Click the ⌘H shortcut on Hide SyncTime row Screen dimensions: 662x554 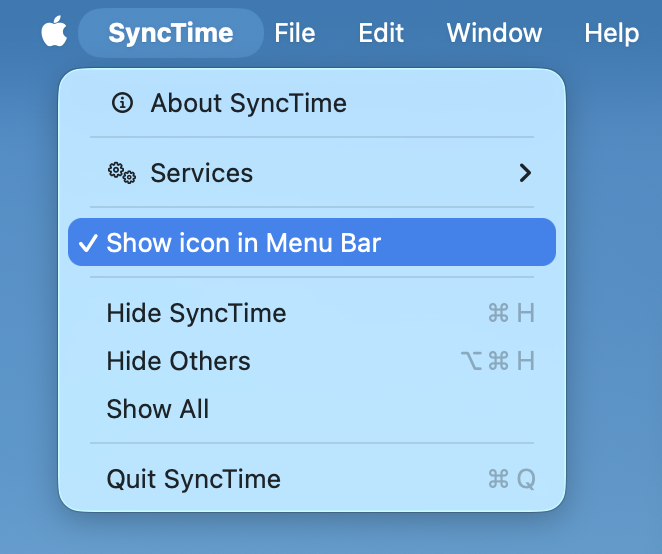click(510, 313)
